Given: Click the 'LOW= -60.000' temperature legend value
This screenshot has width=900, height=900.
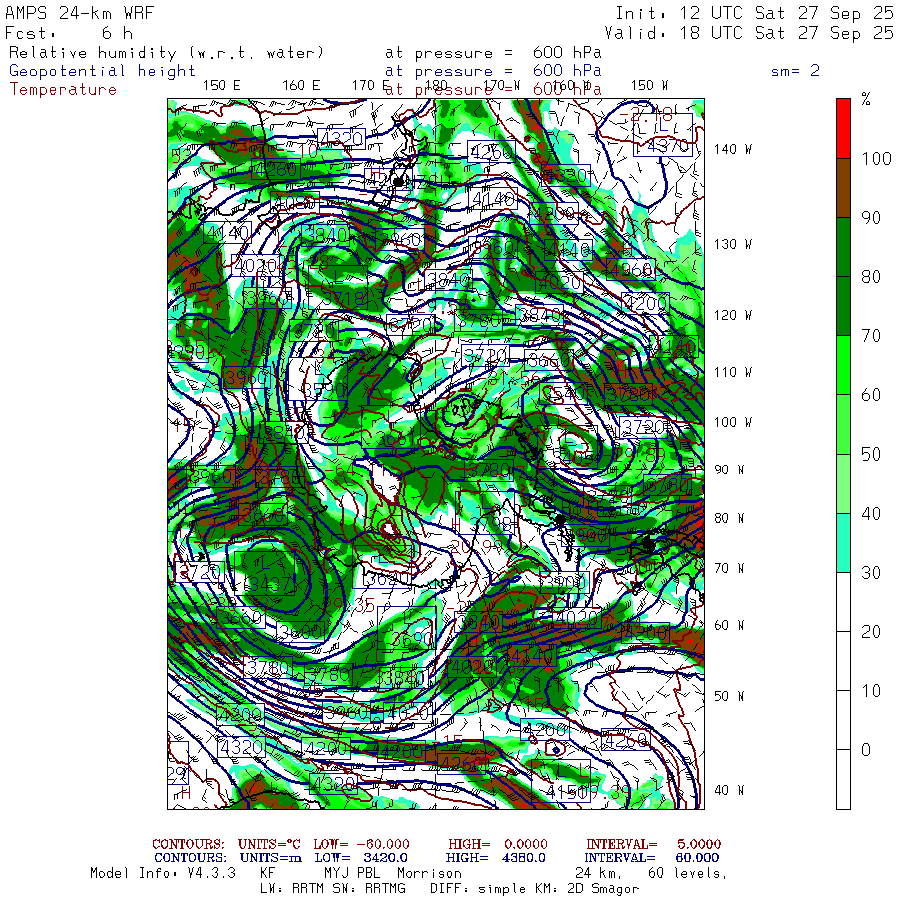Looking at the screenshot, I should [362, 844].
